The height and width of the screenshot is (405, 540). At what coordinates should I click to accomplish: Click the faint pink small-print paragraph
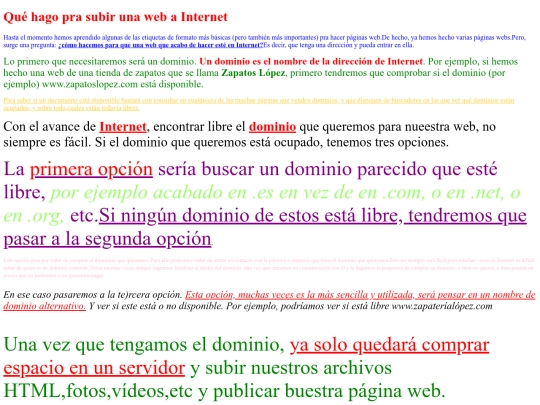point(269,268)
